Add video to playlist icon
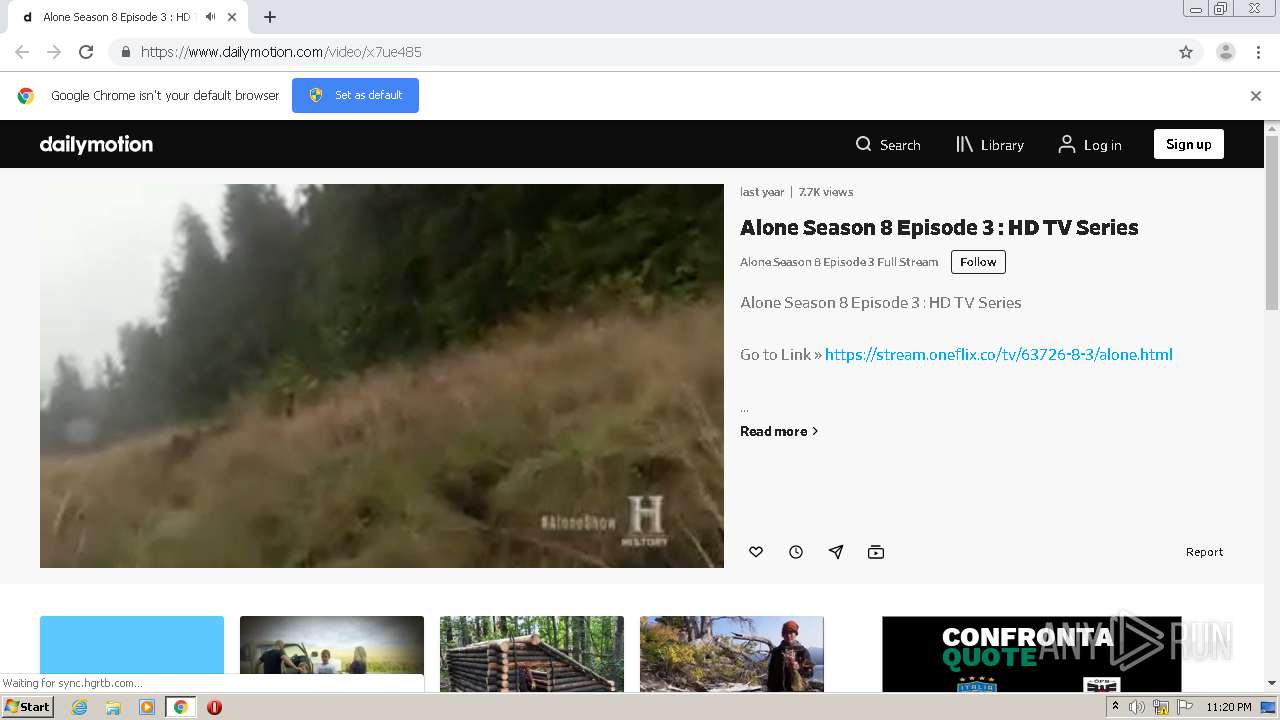The height and width of the screenshot is (720, 1280). point(876,552)
